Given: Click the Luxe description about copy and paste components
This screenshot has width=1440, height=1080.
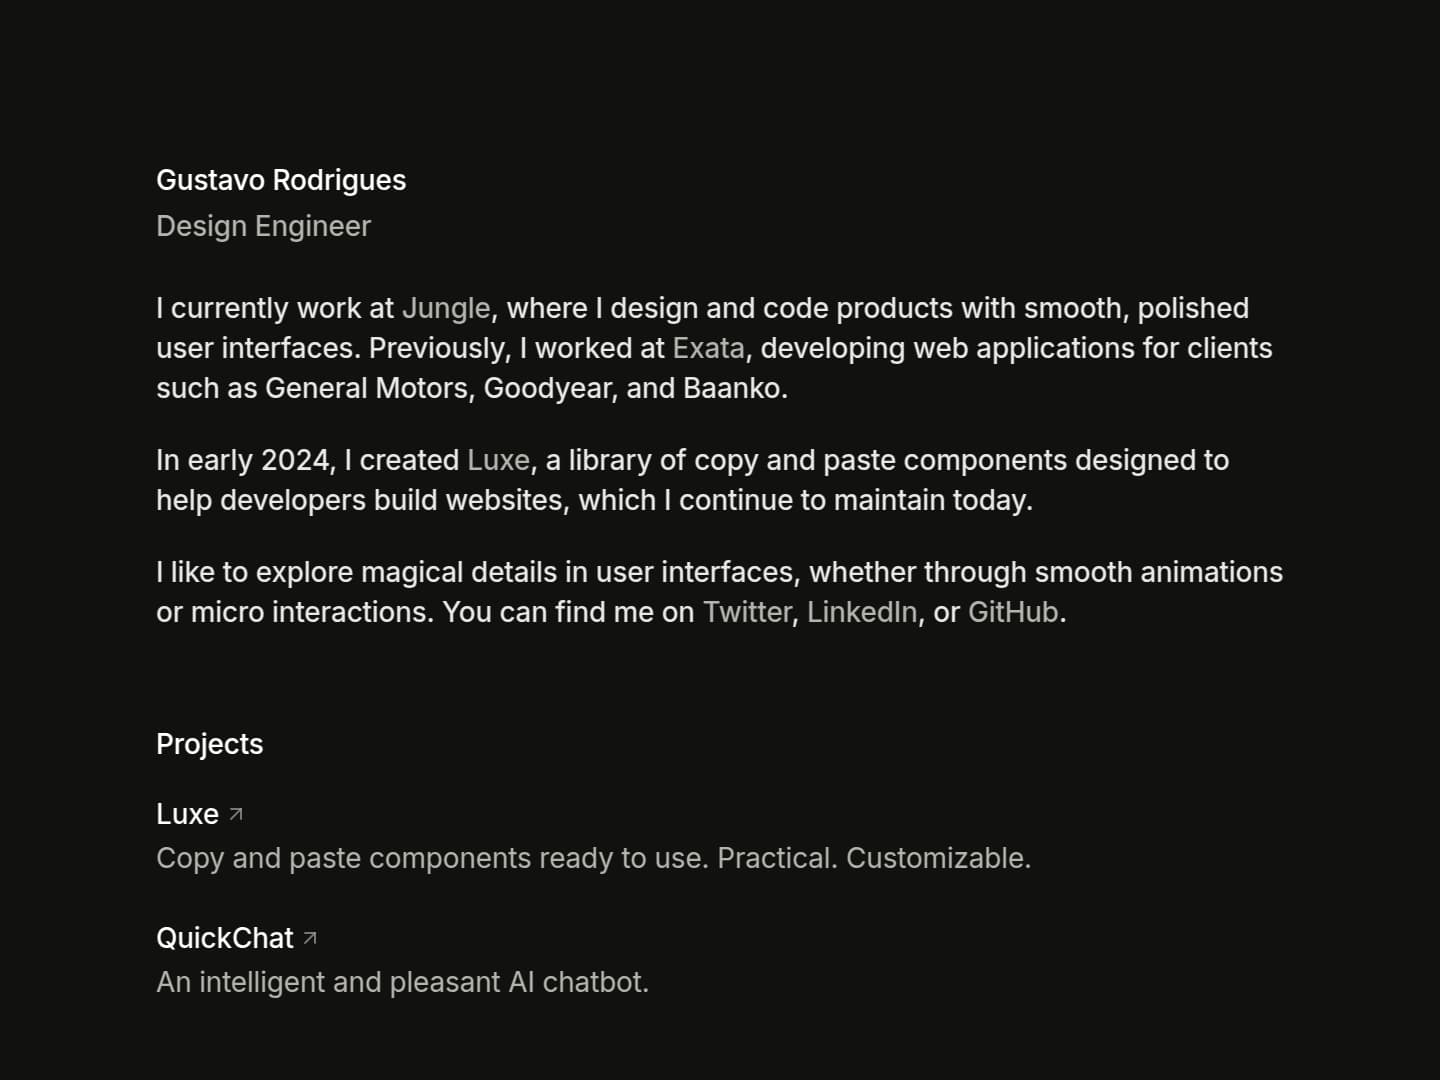Looking at the screenshot, I should click(593, 858).
